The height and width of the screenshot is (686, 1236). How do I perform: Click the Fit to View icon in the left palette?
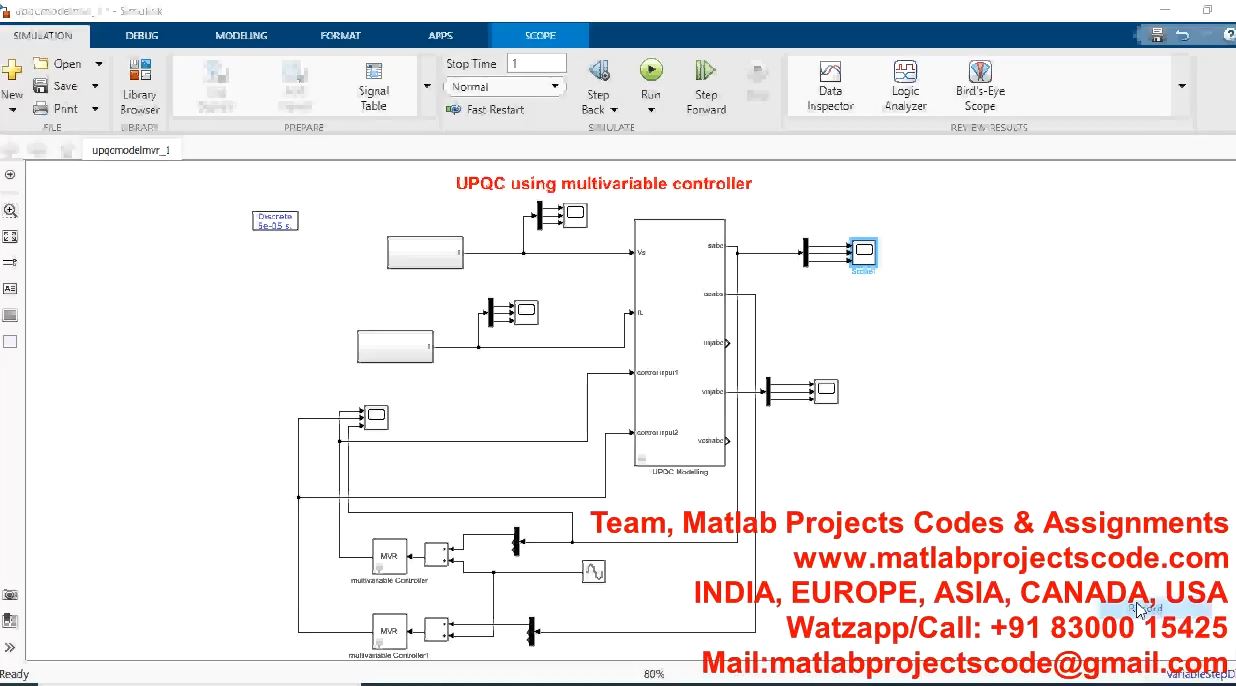point(10,237)
